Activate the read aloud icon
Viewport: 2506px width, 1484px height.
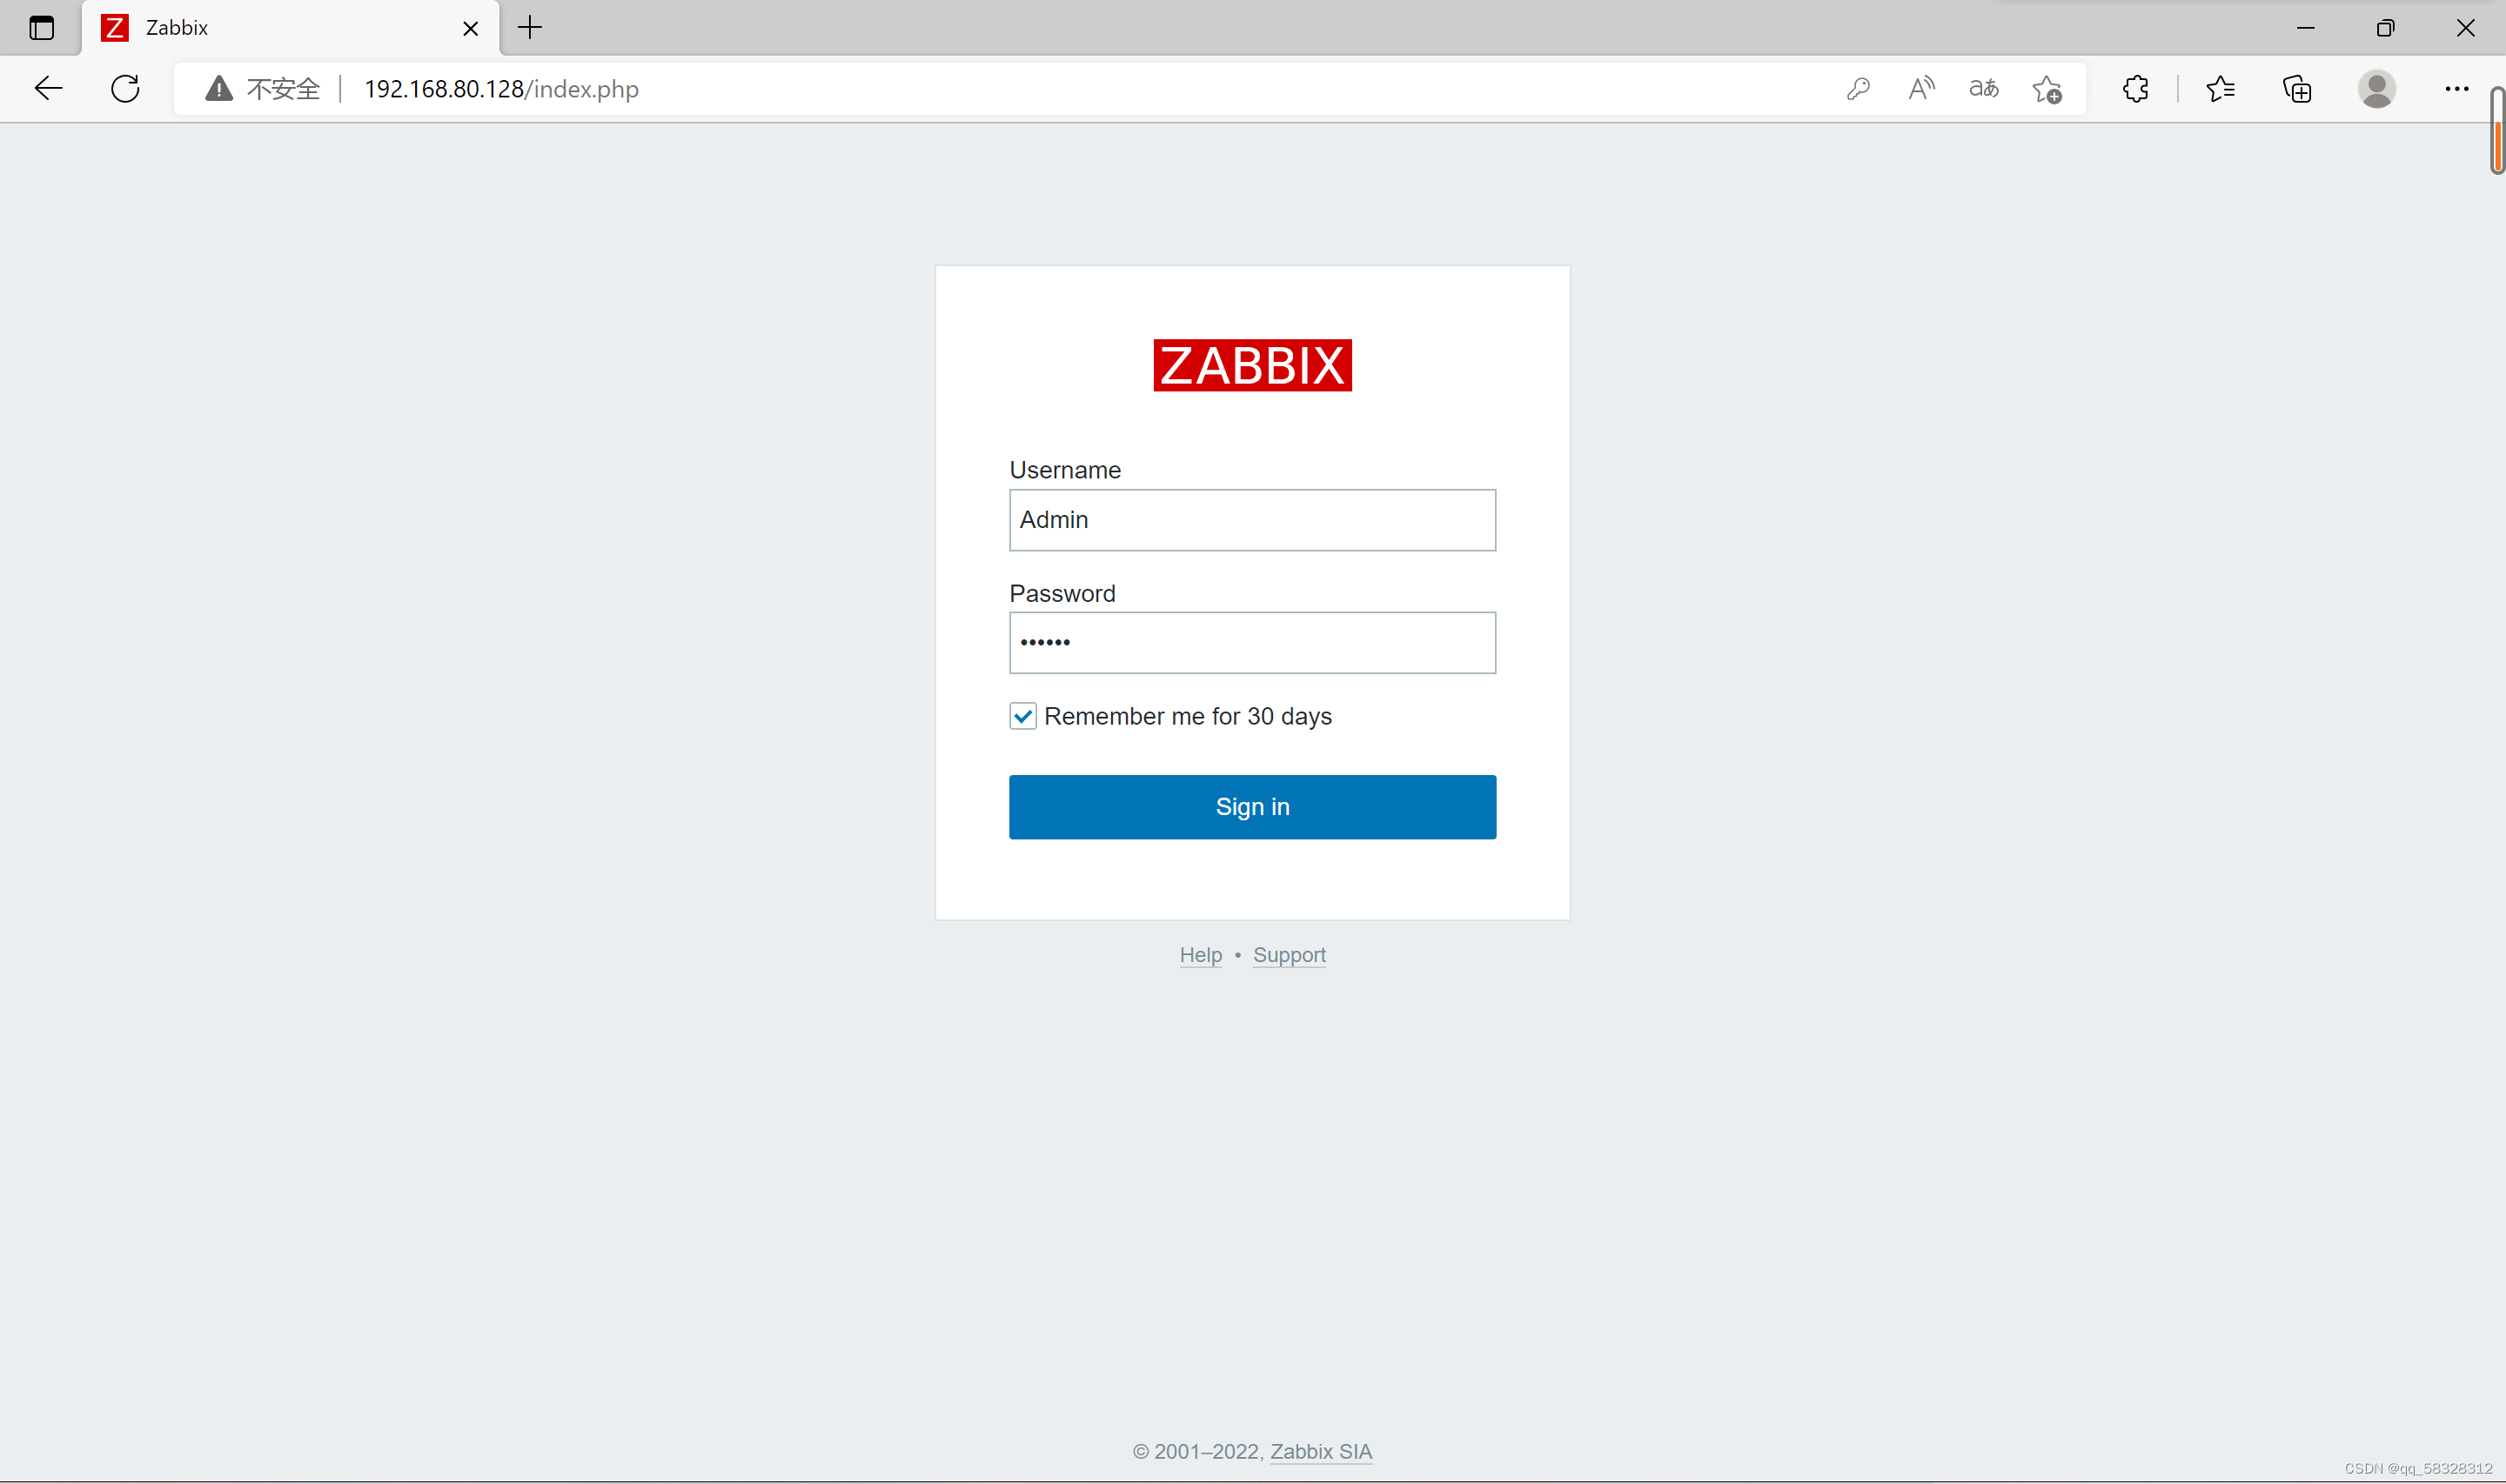click(1921, 89)
